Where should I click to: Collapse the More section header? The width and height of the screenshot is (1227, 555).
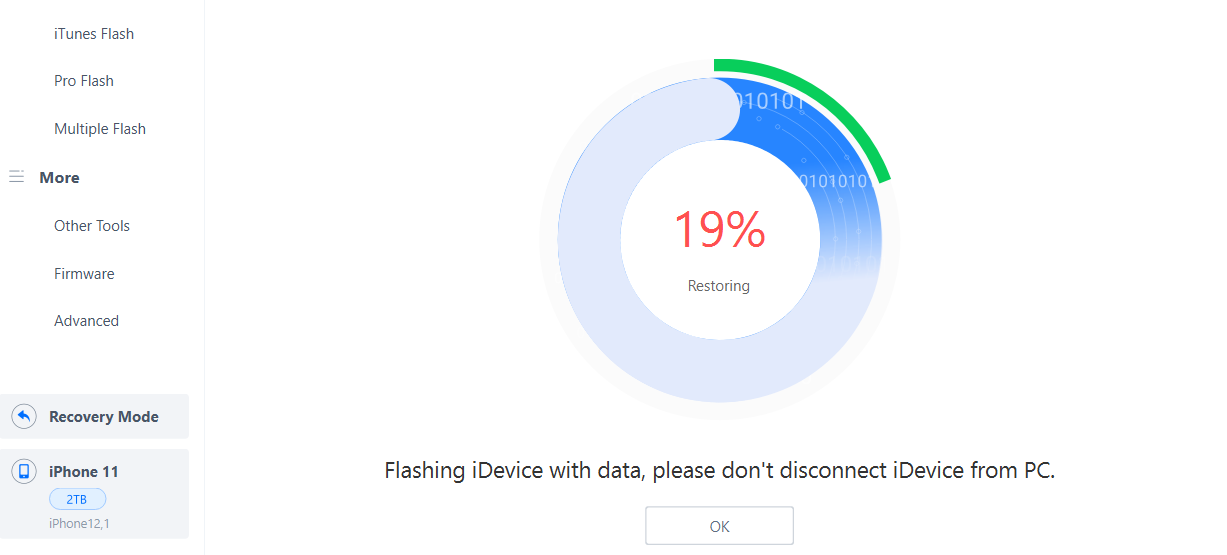point(59,177)
